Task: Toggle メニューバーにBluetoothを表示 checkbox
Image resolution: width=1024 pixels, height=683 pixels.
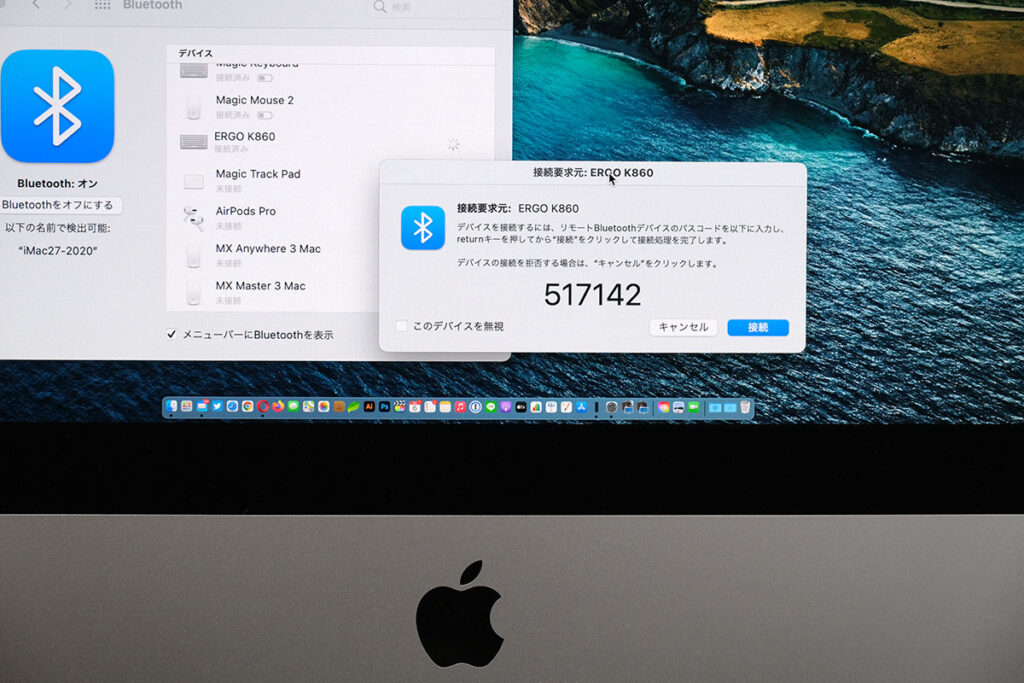Action: click(x=171, y=334)
